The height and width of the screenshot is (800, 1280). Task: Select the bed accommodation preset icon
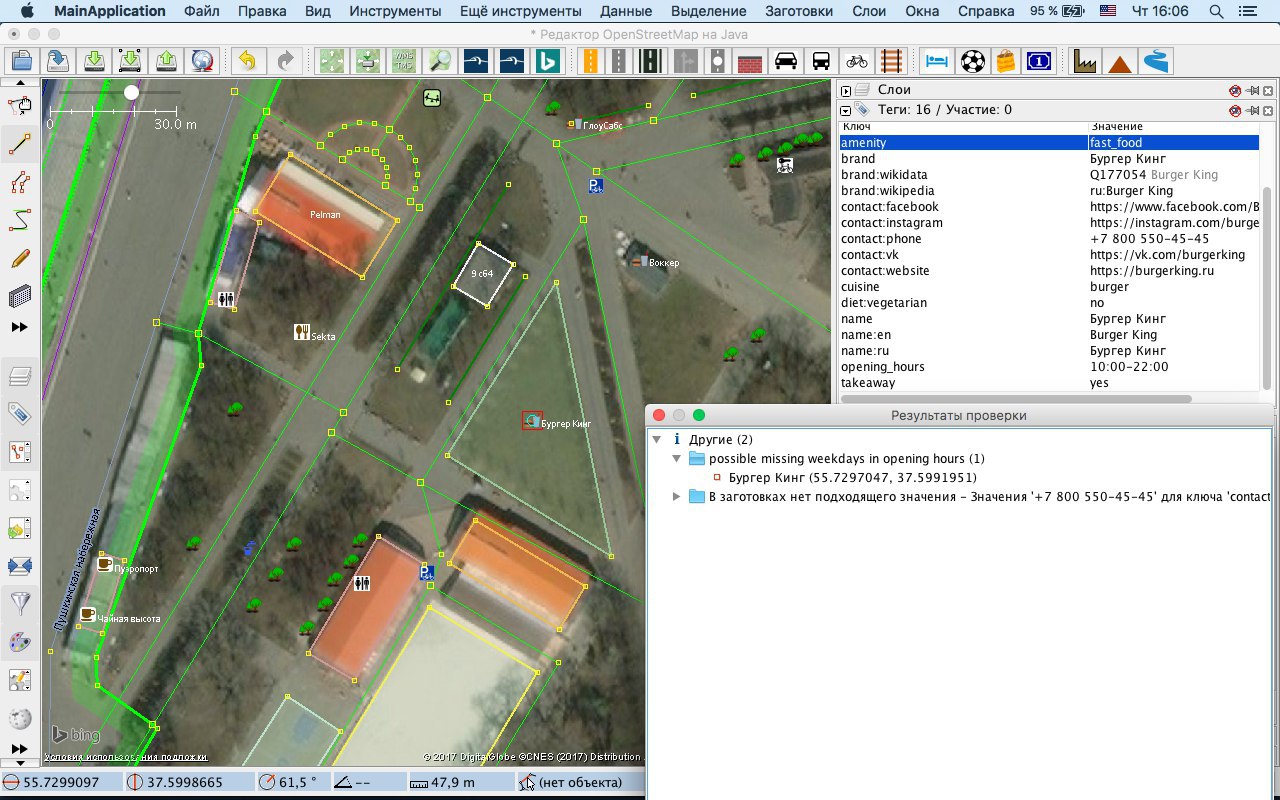point(936,61)
